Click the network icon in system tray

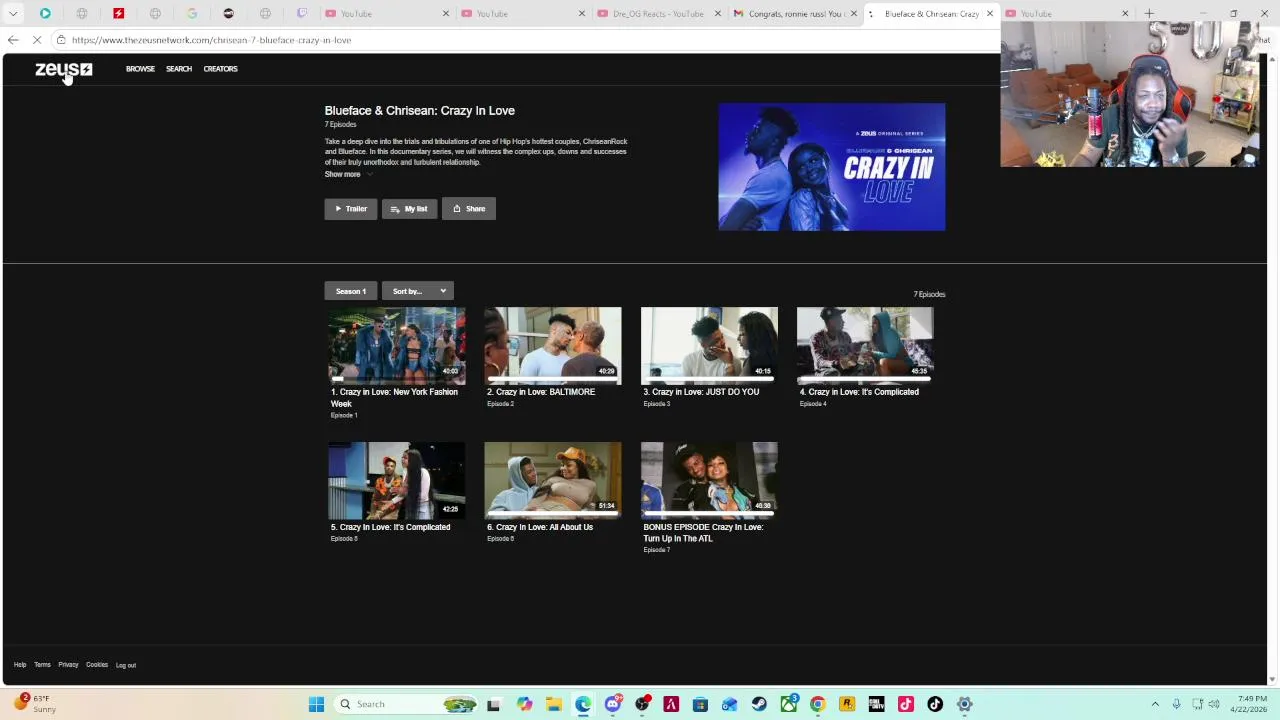click(x=1197, y=704)
